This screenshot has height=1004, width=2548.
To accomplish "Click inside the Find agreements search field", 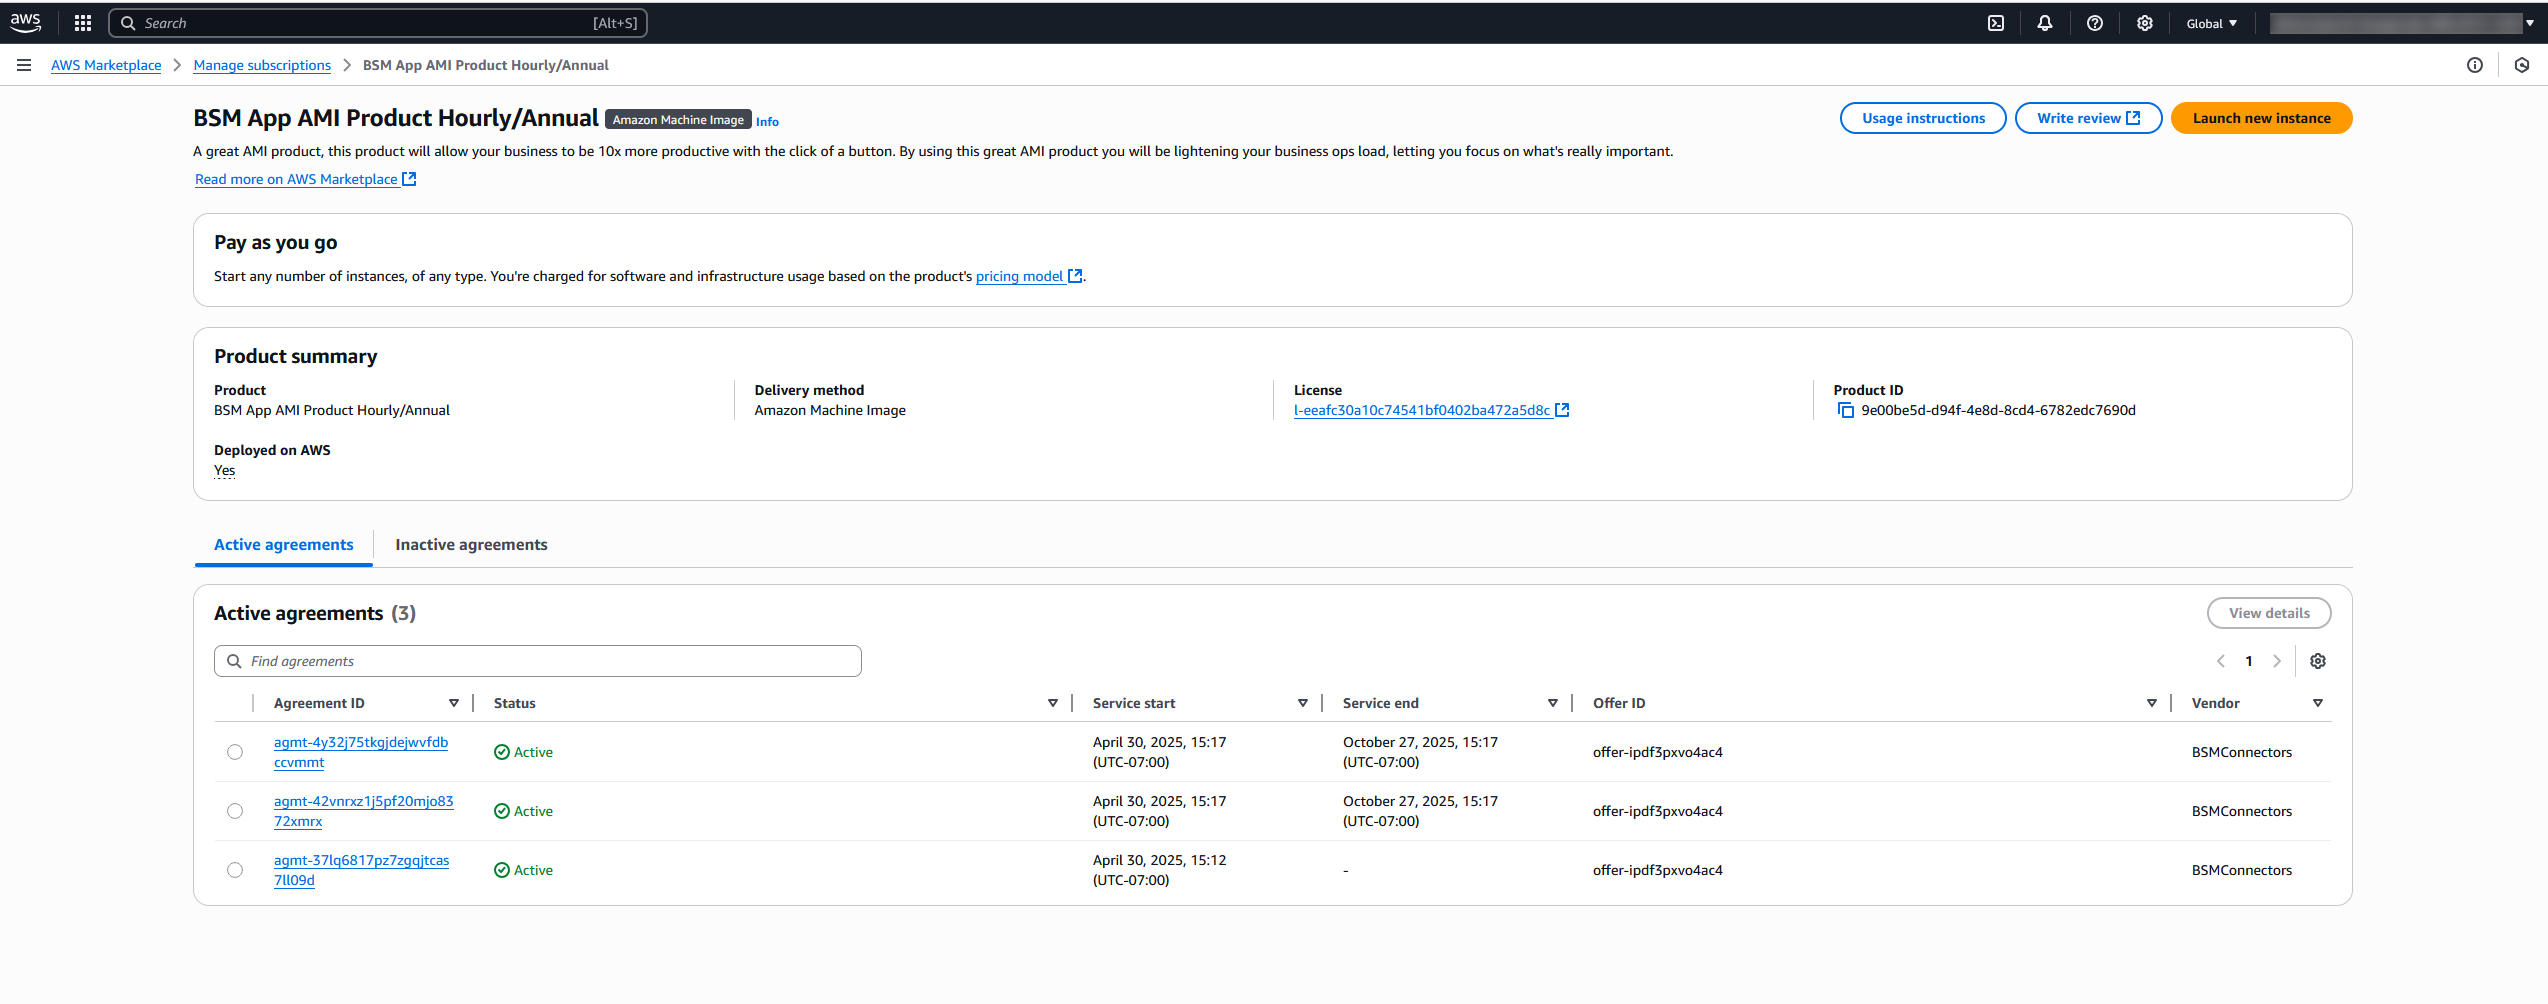I will click(x=537, y=660).
